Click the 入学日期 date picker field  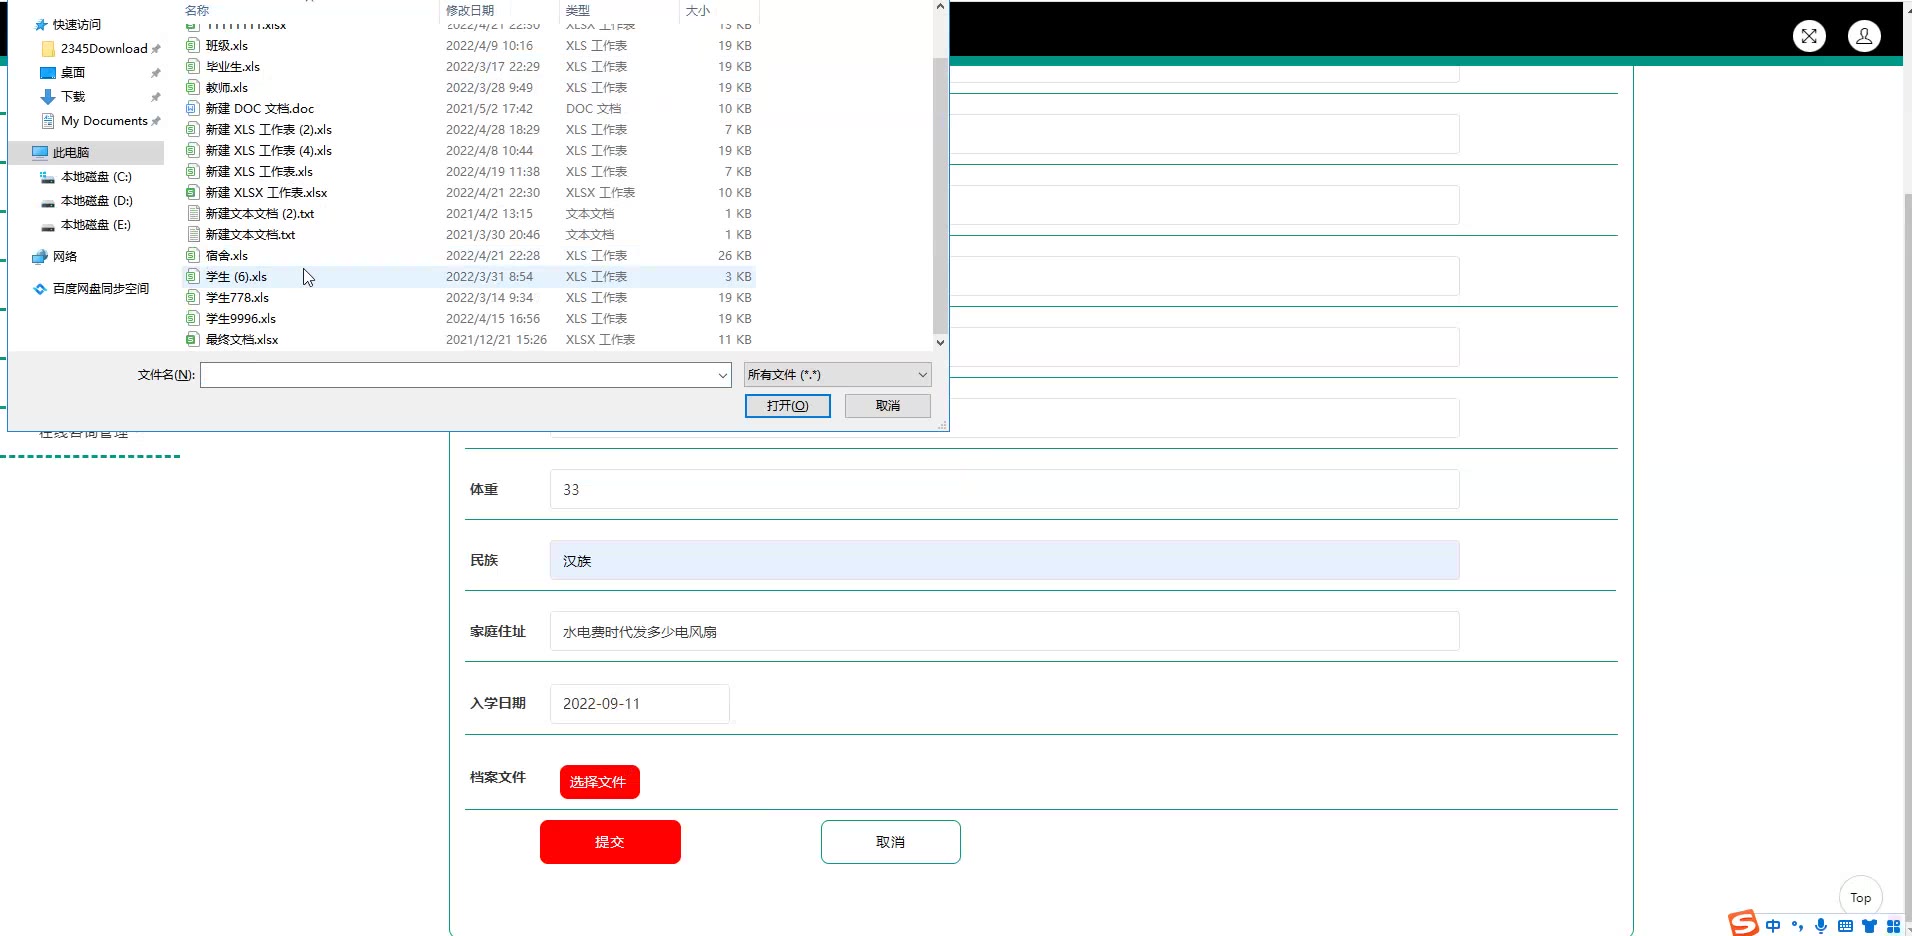(639, 704)
